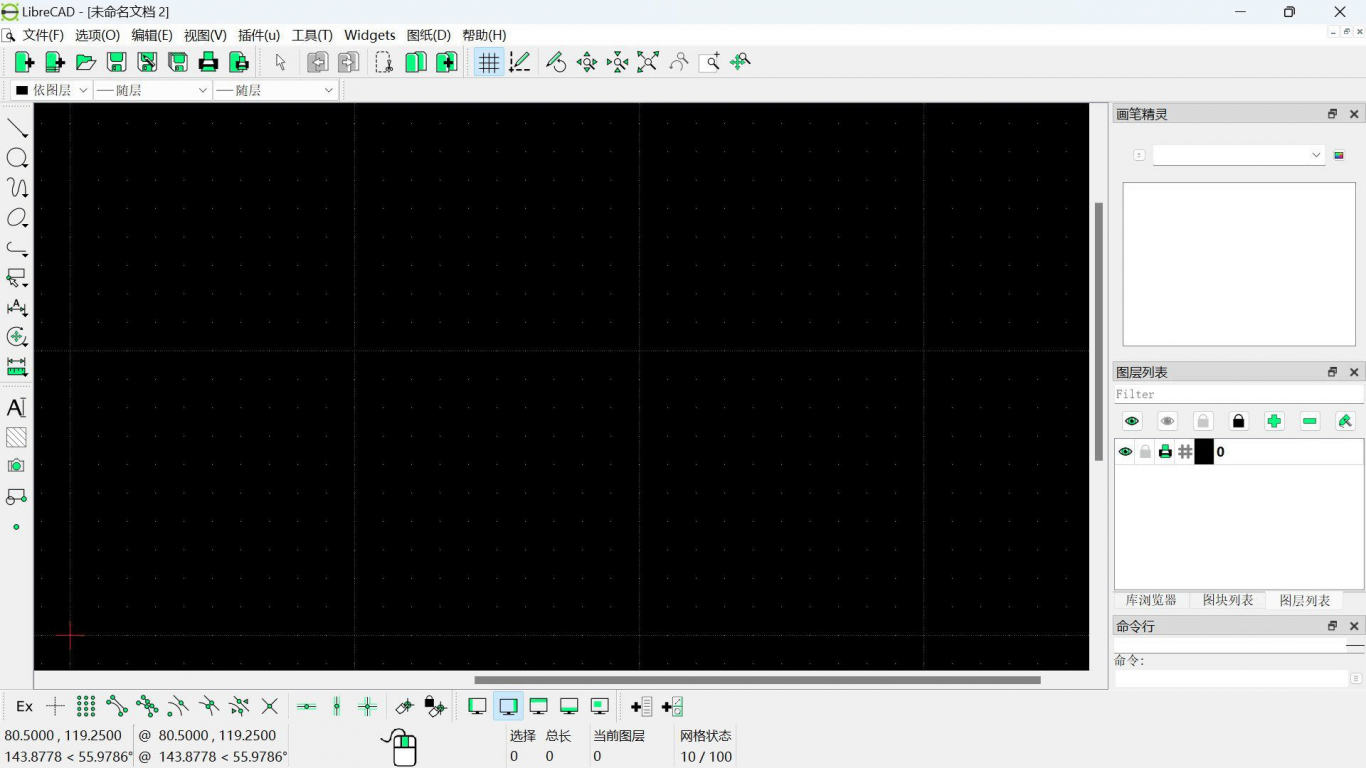Remove layer using the minus button
This screenshot has height=768, width=1366.
coord(1310,421)
